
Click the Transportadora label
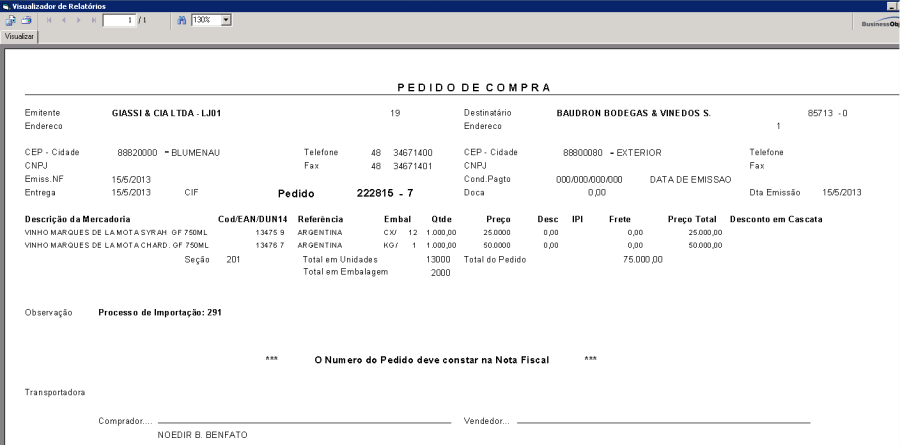[55, 392]
